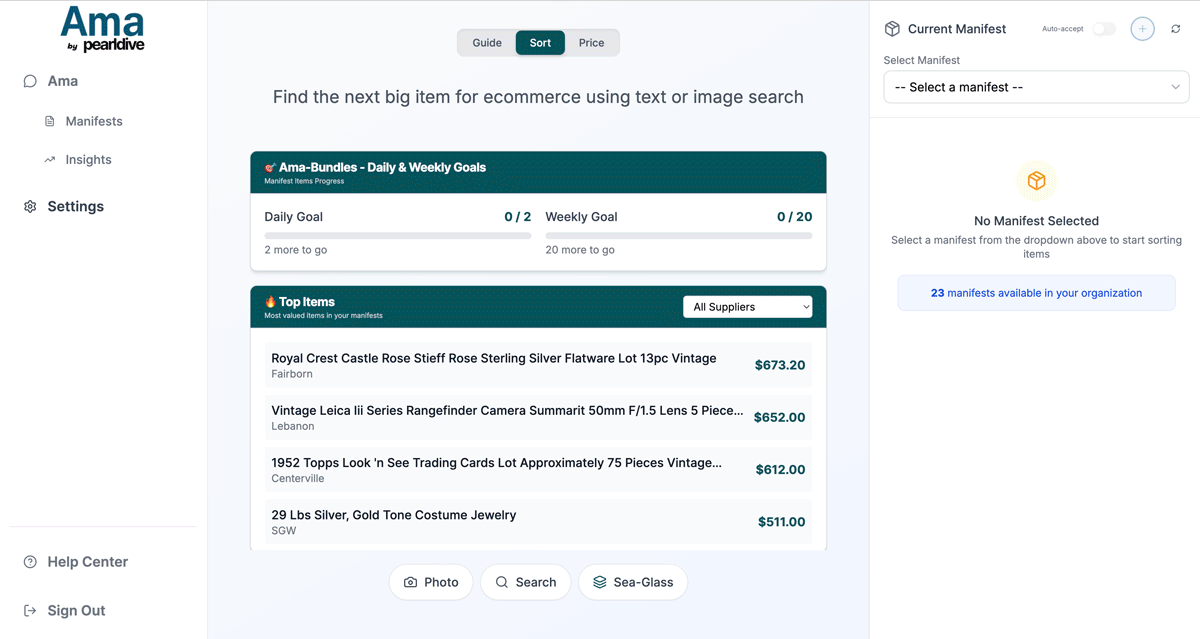Open the Help Center link

point(87,562)
